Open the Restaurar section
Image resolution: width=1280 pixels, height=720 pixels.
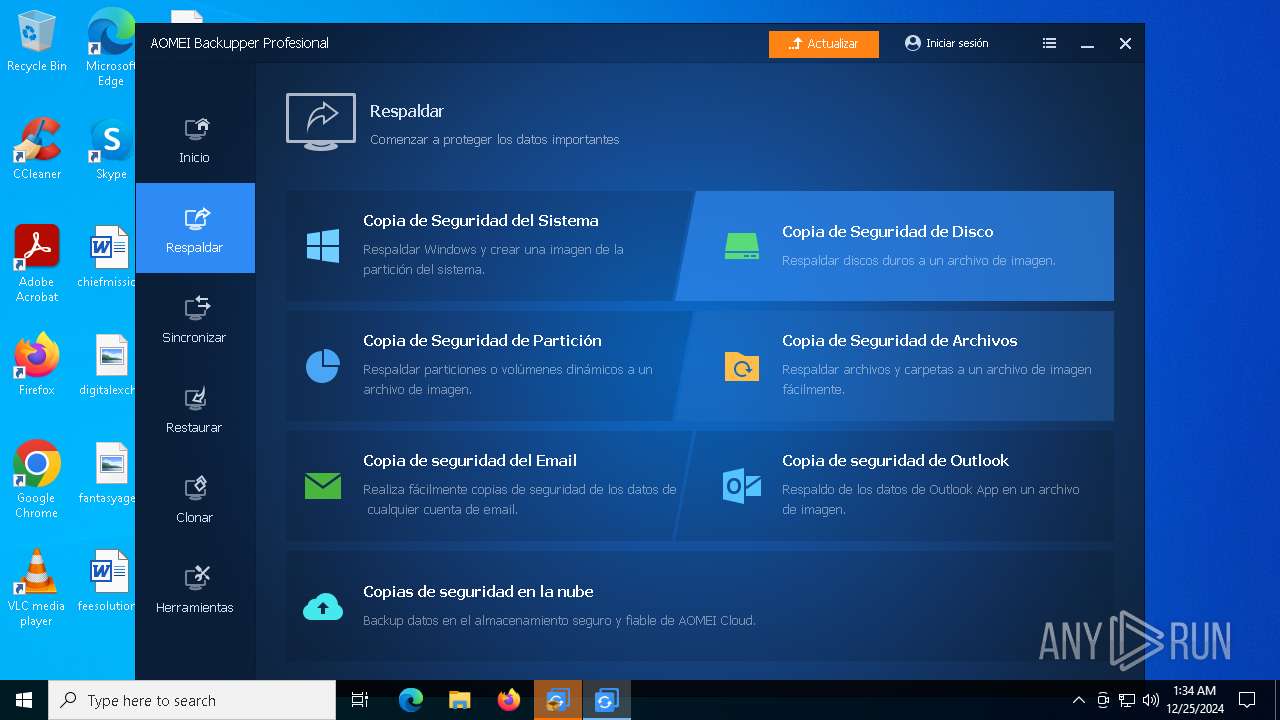click(195, 408)
